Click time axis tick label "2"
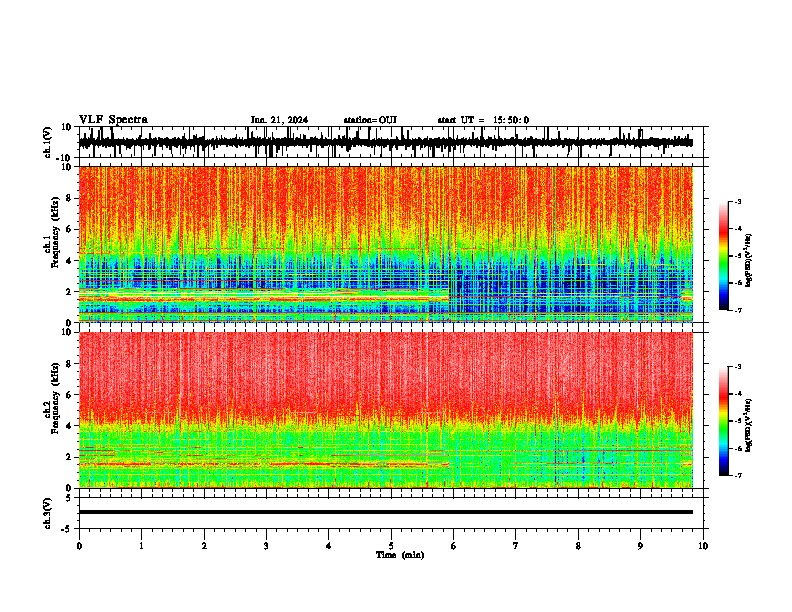Screen dimensions: 792x612 point(204,546)
